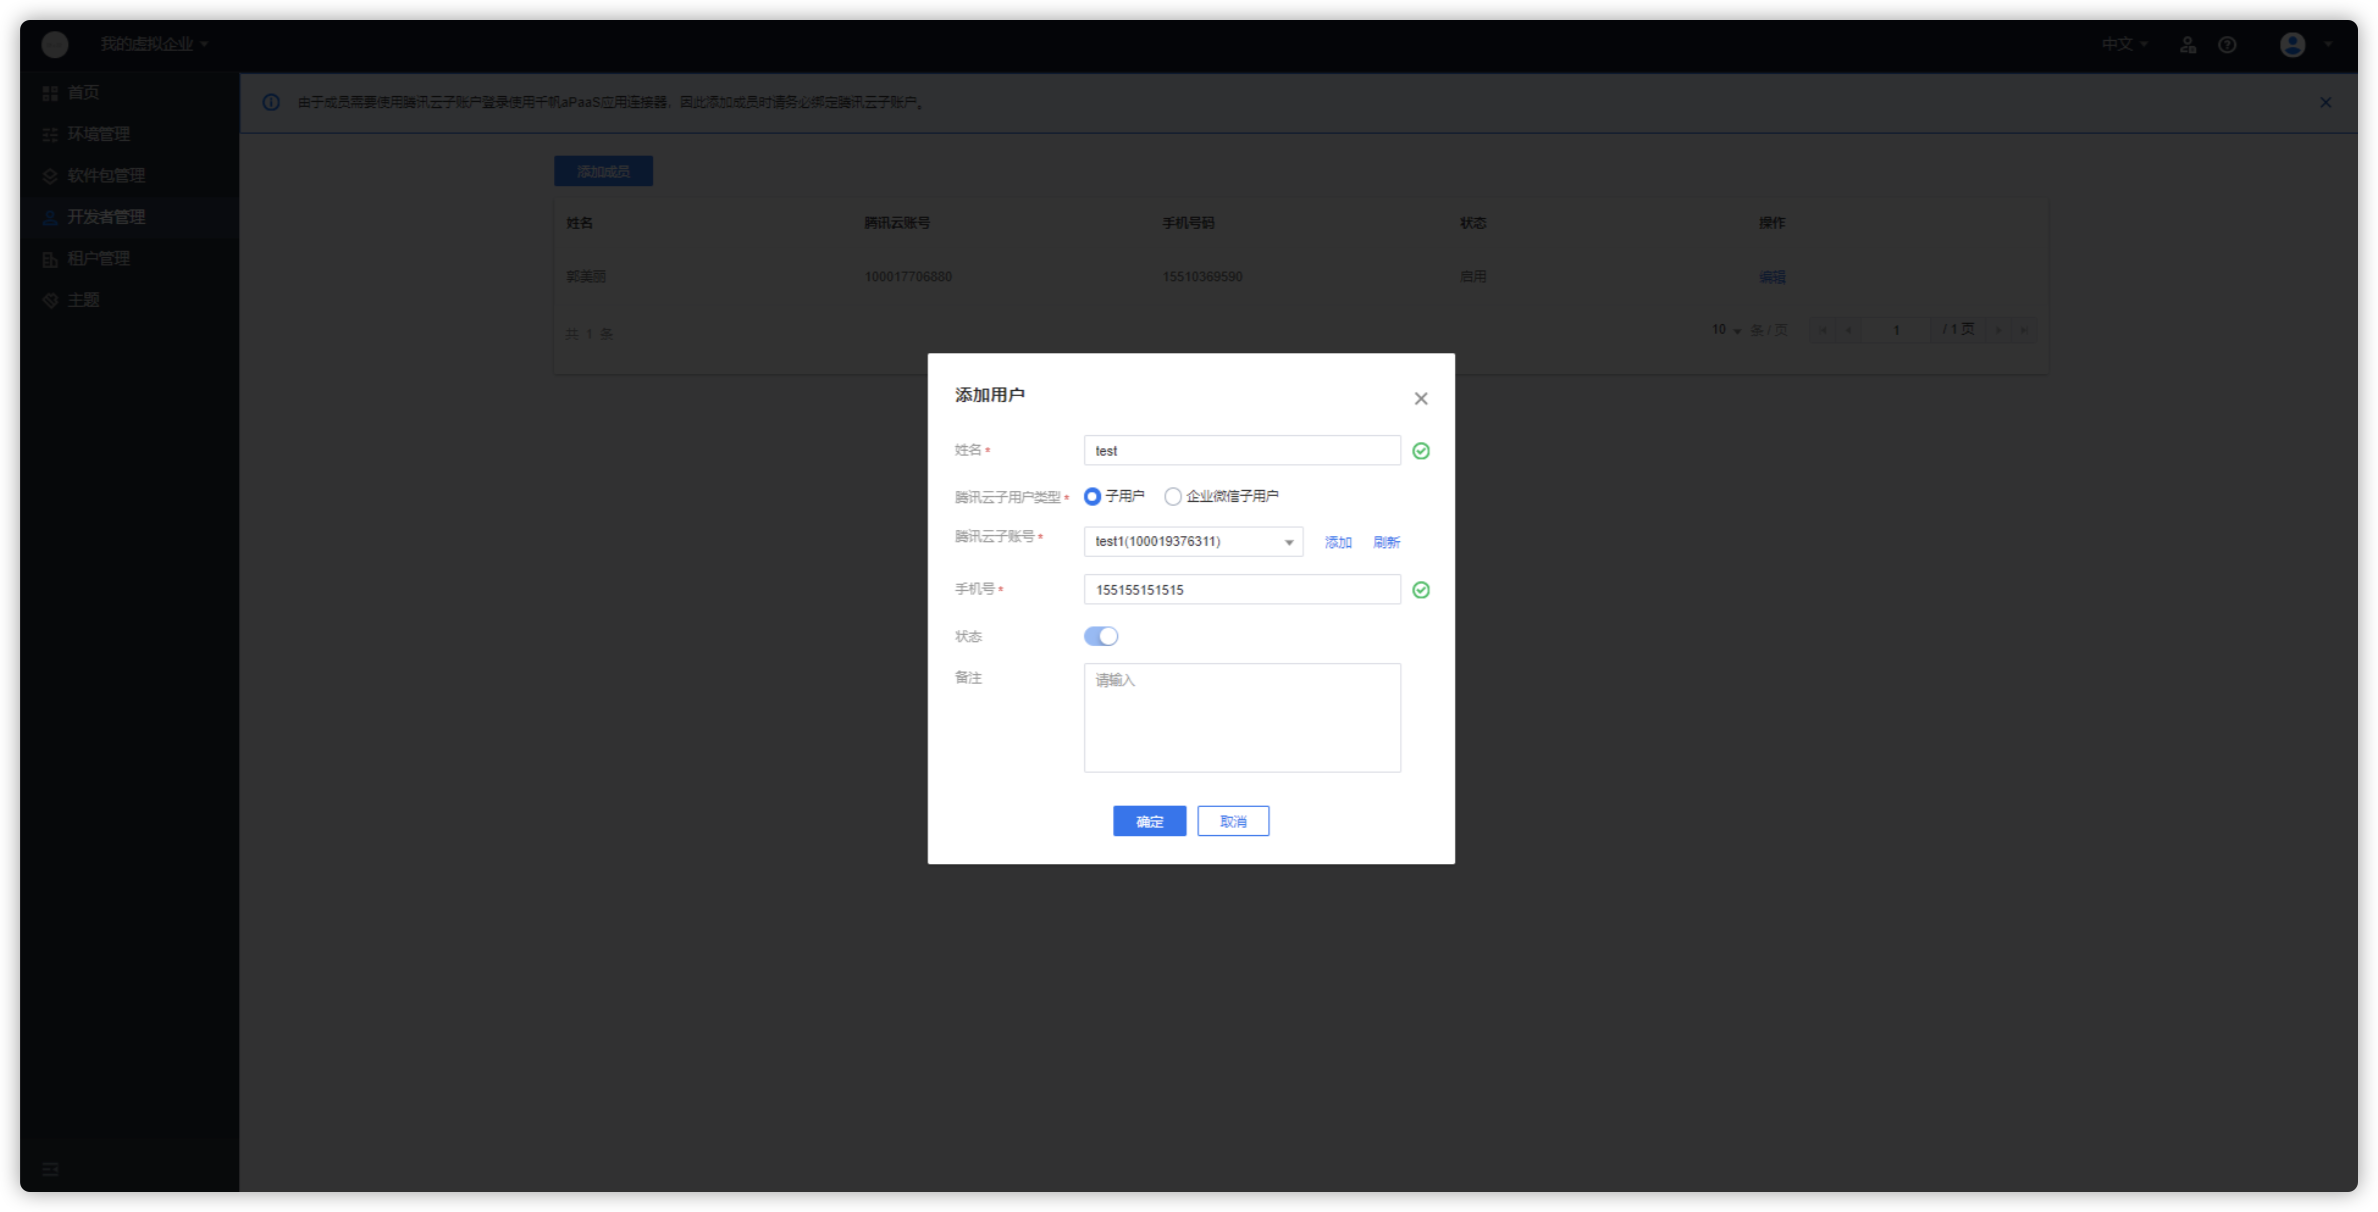
Task: Select the 企业微信子用户 radio option
Action: [x=1173, y=496]
